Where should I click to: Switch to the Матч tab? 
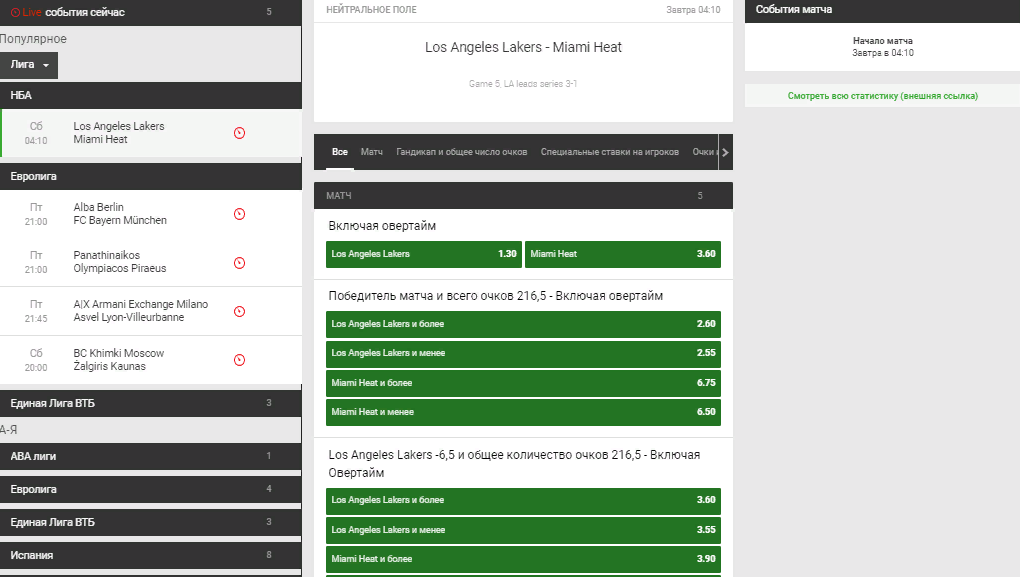[x=371, y=152]
